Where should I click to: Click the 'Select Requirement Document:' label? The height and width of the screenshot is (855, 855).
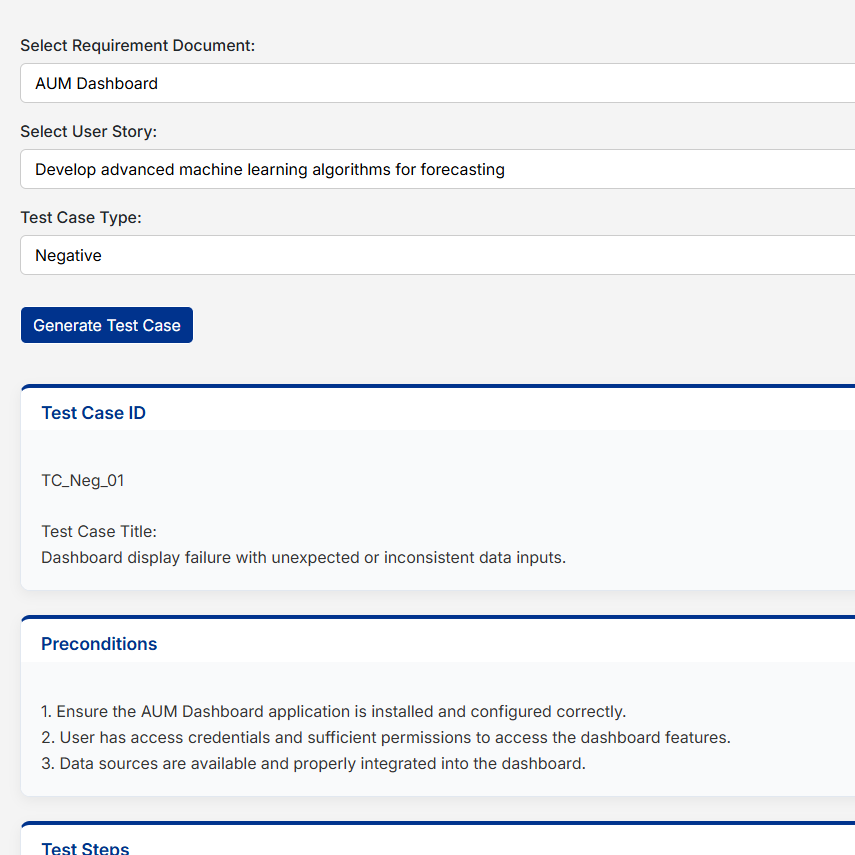tap(137, 46)
